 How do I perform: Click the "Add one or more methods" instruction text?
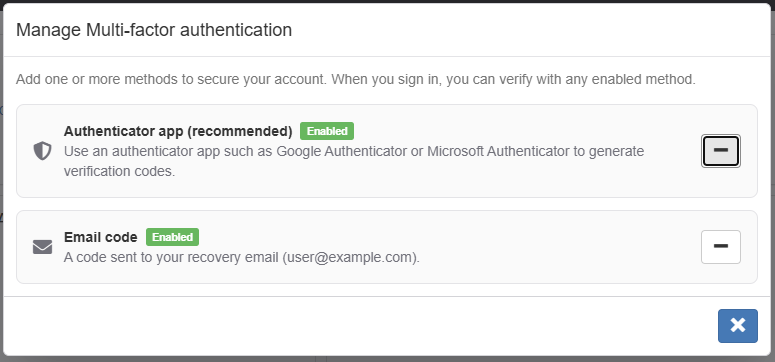tap(356, 79)
